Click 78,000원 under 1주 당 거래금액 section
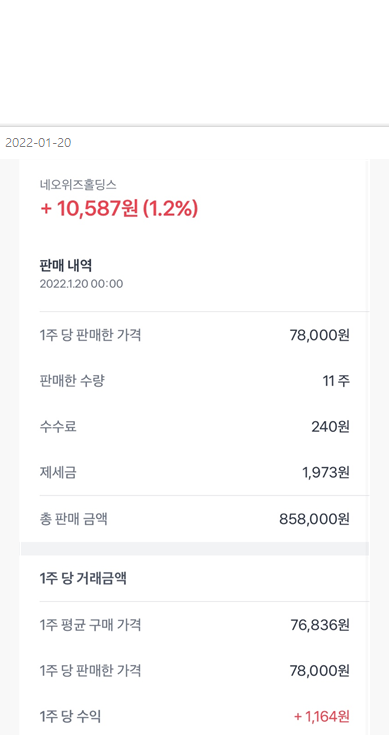 click(x=320, y=671)
